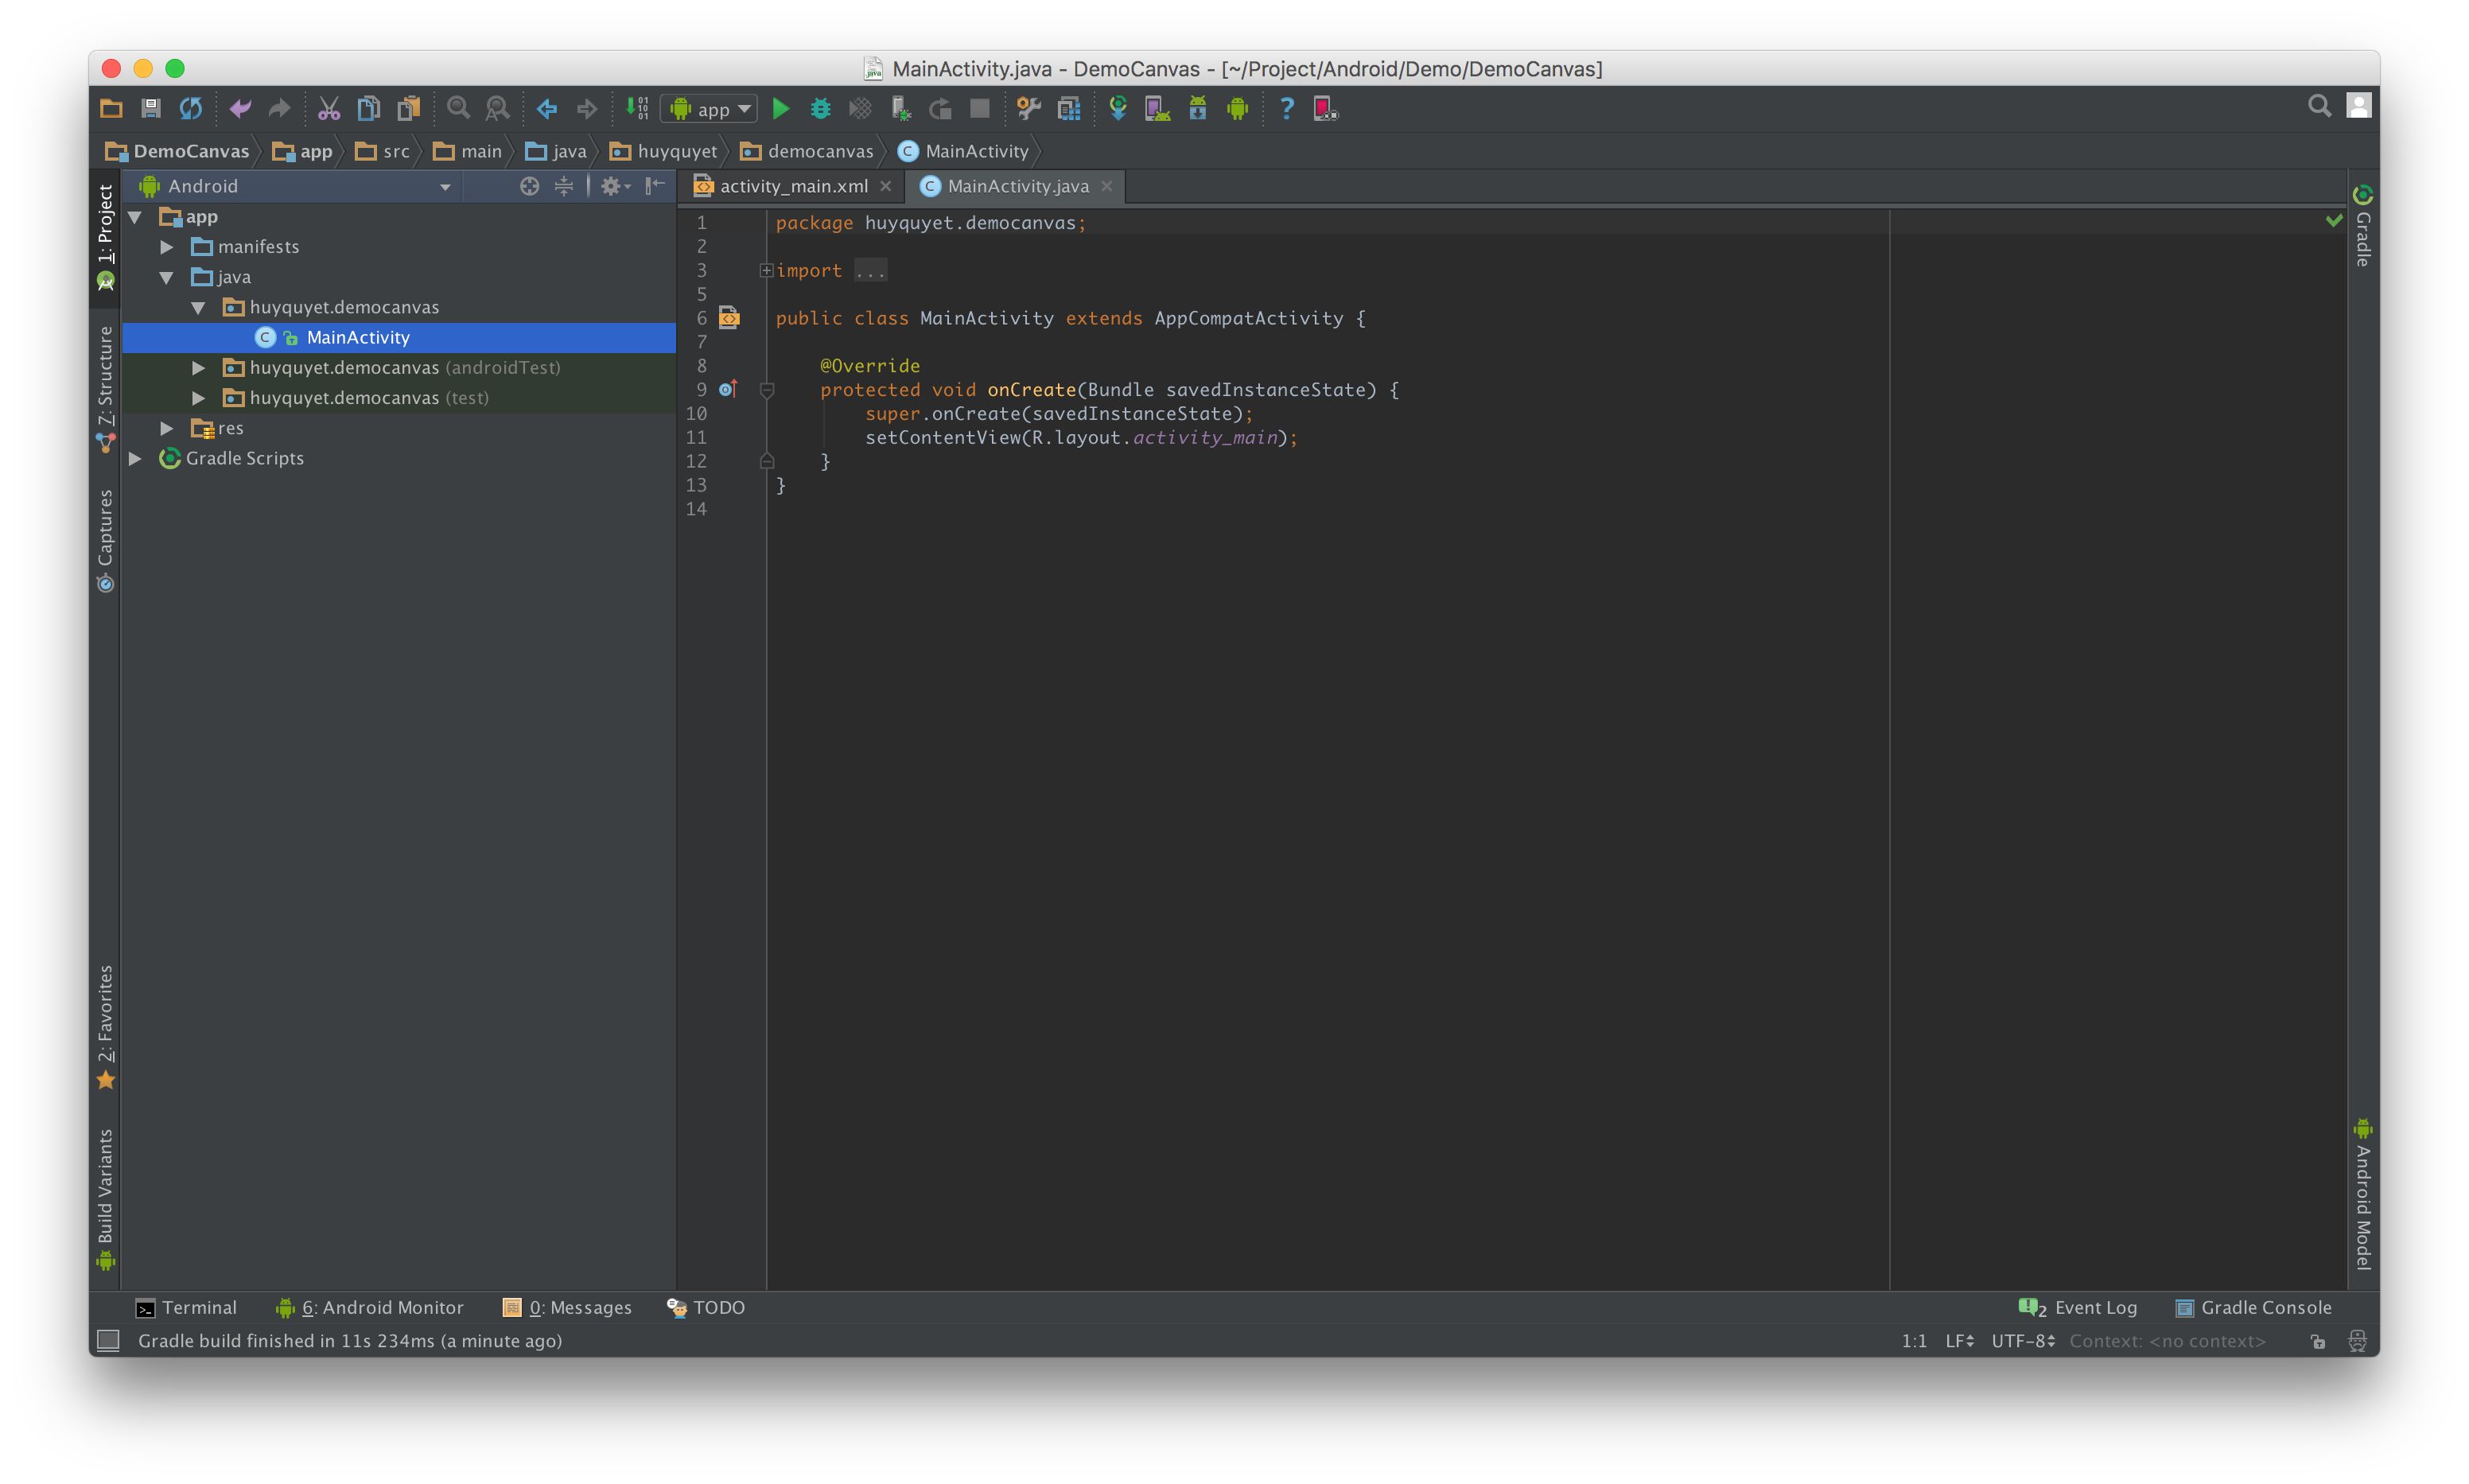Image resolution: width=2469 pixels, height=1484 pixels.
Task: Click the Save All toolbar icon
Action: [x=151, y=108]
